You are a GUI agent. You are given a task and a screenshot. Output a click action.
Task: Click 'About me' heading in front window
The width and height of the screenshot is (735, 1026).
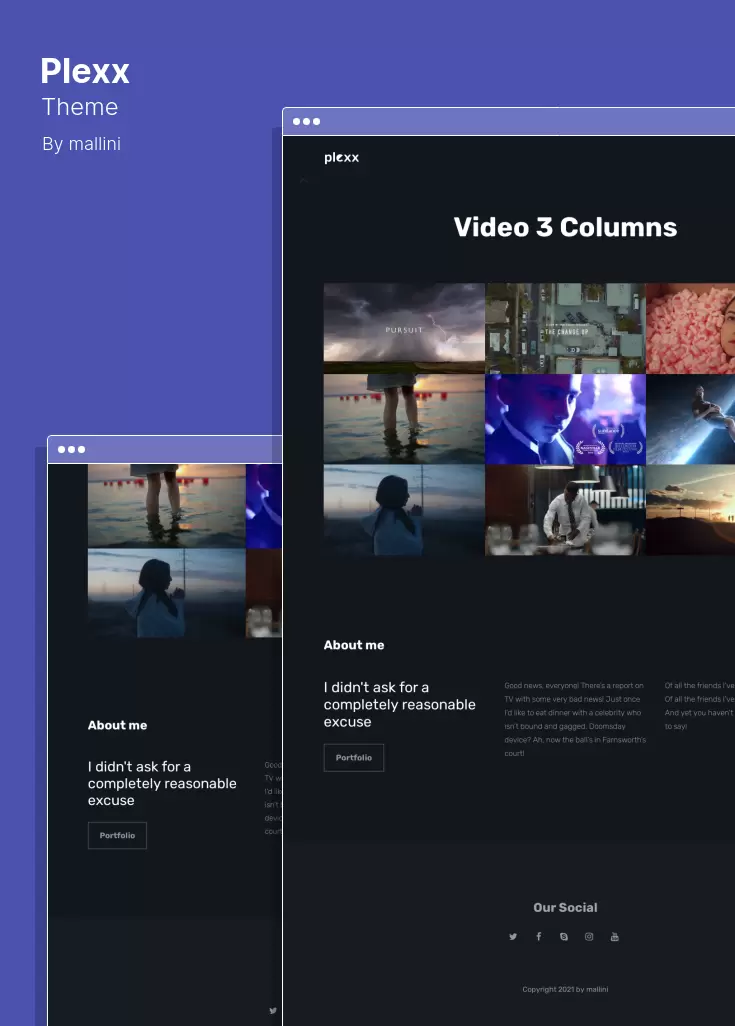click(354, 645)
